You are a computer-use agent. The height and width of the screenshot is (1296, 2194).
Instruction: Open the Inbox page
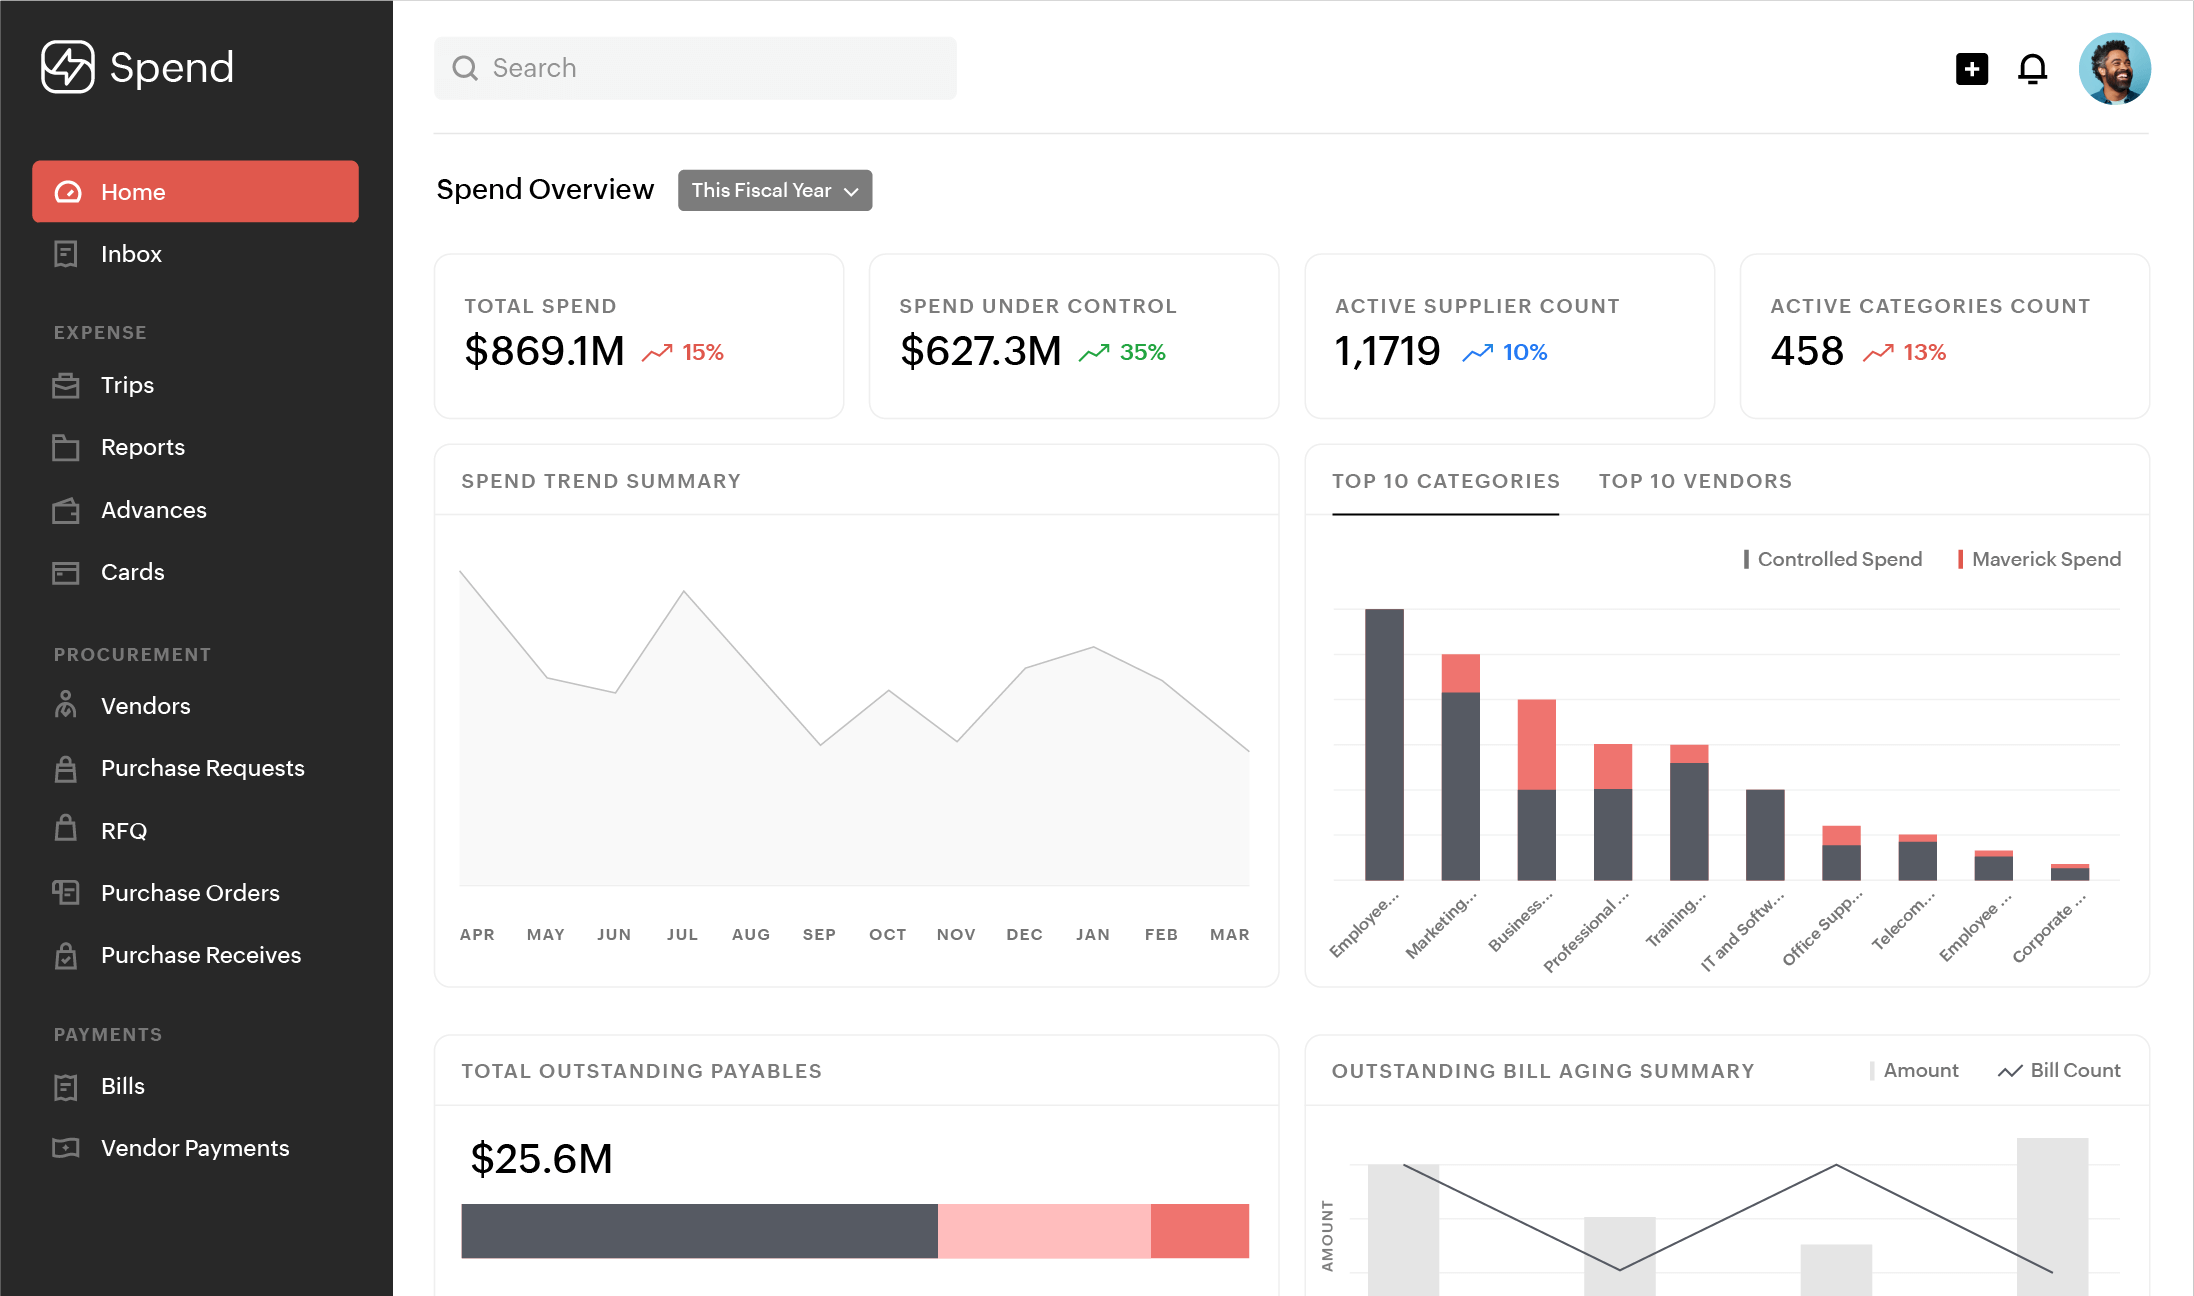click(131, 254)
